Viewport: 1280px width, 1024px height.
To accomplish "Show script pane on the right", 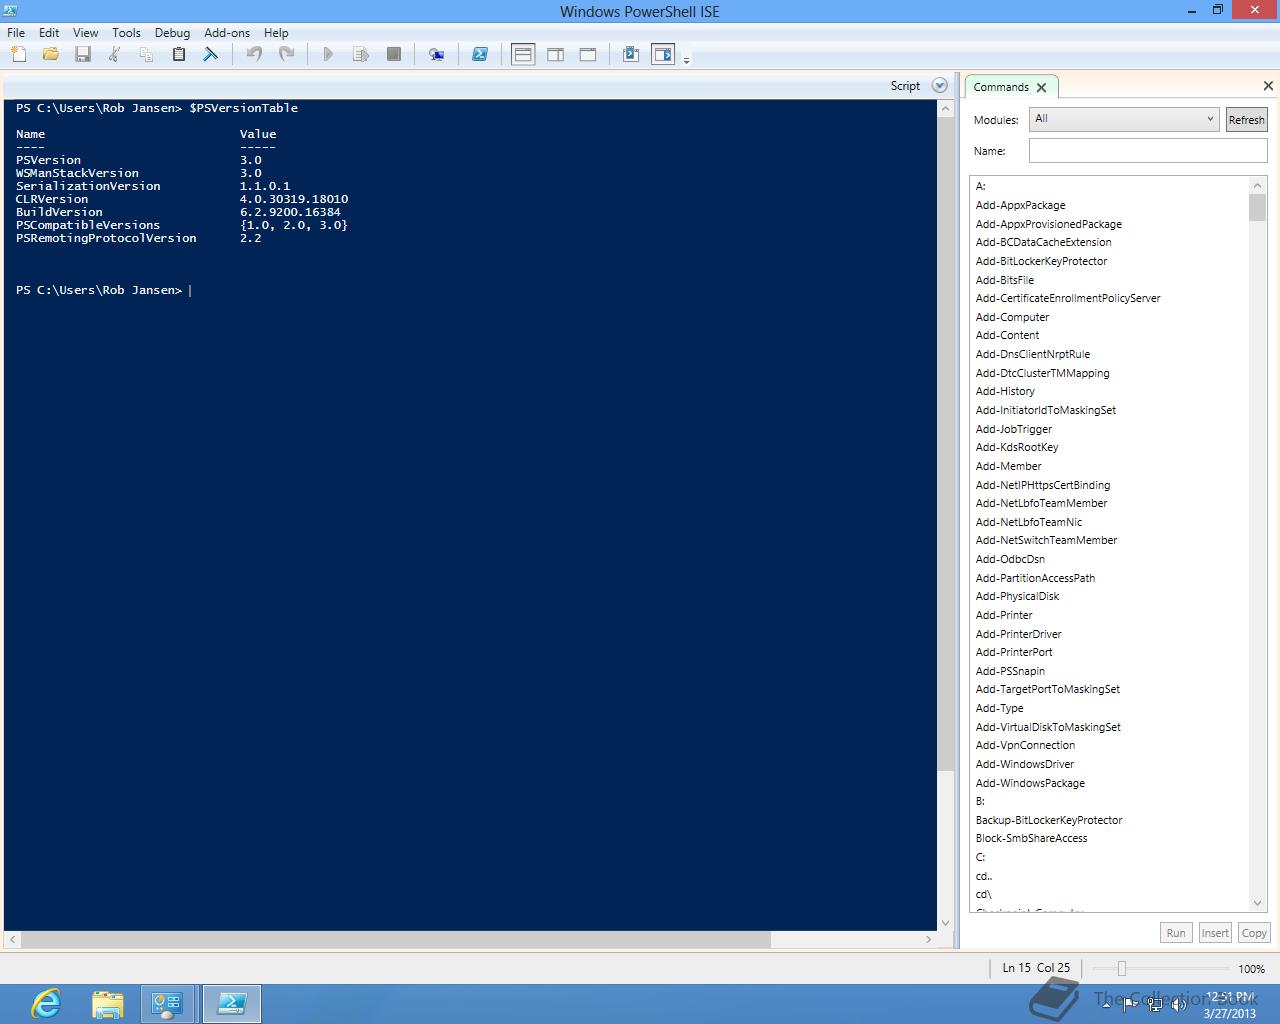I will coord(555,55).
